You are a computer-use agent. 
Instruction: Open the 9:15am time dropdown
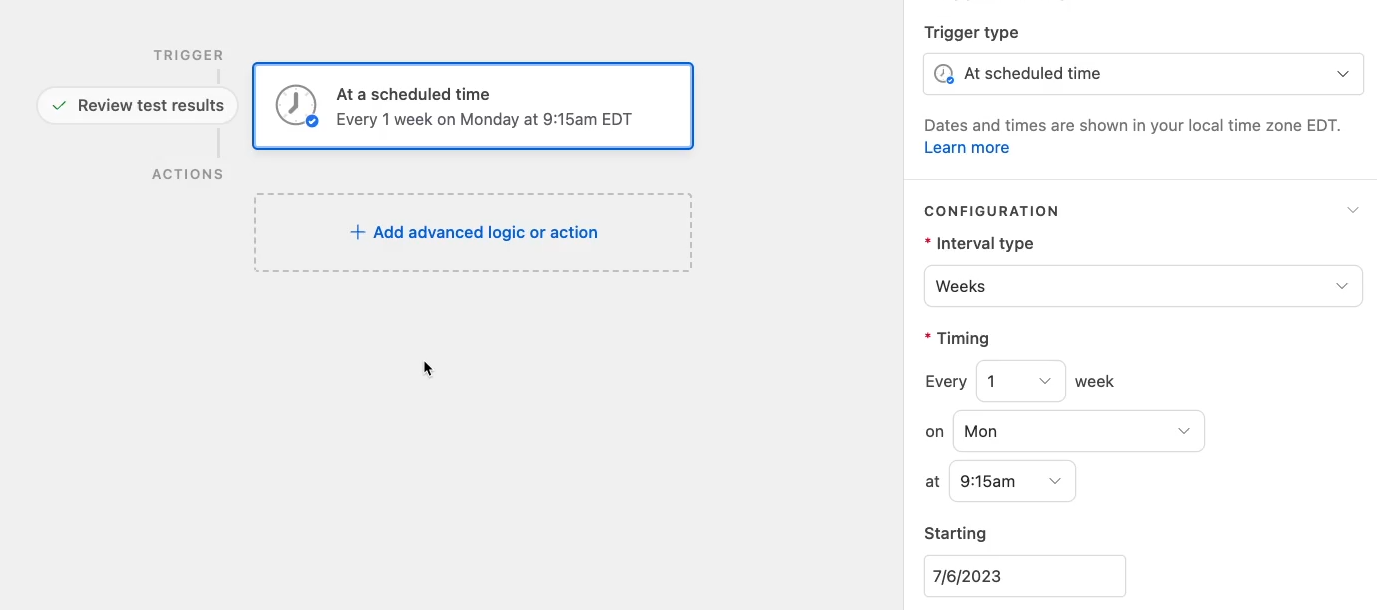coord(1012,481)
